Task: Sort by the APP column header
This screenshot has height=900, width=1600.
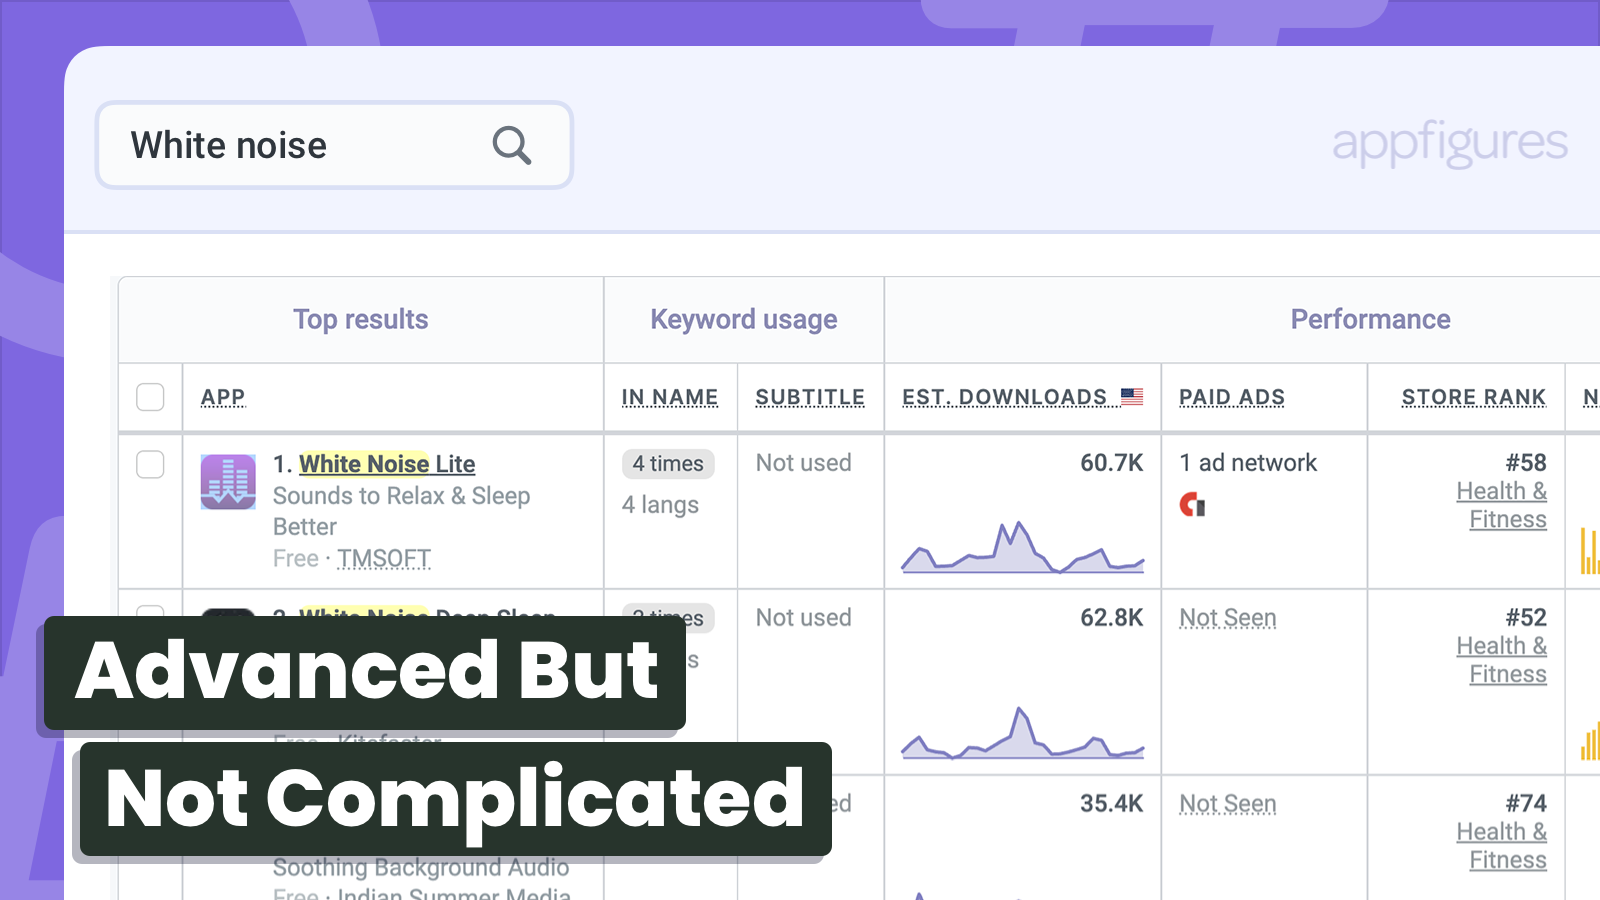Action: (223, 397)
